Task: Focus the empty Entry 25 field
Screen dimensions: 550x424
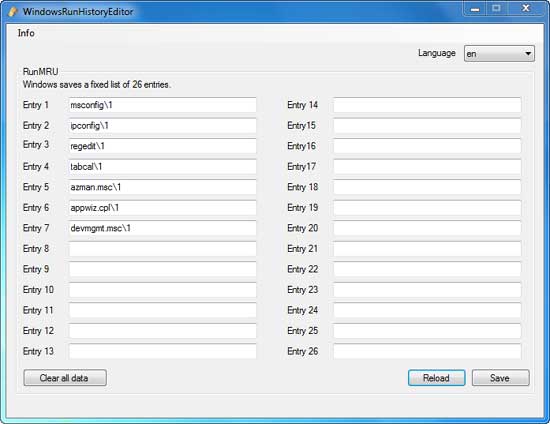Action: coord(427,331)
